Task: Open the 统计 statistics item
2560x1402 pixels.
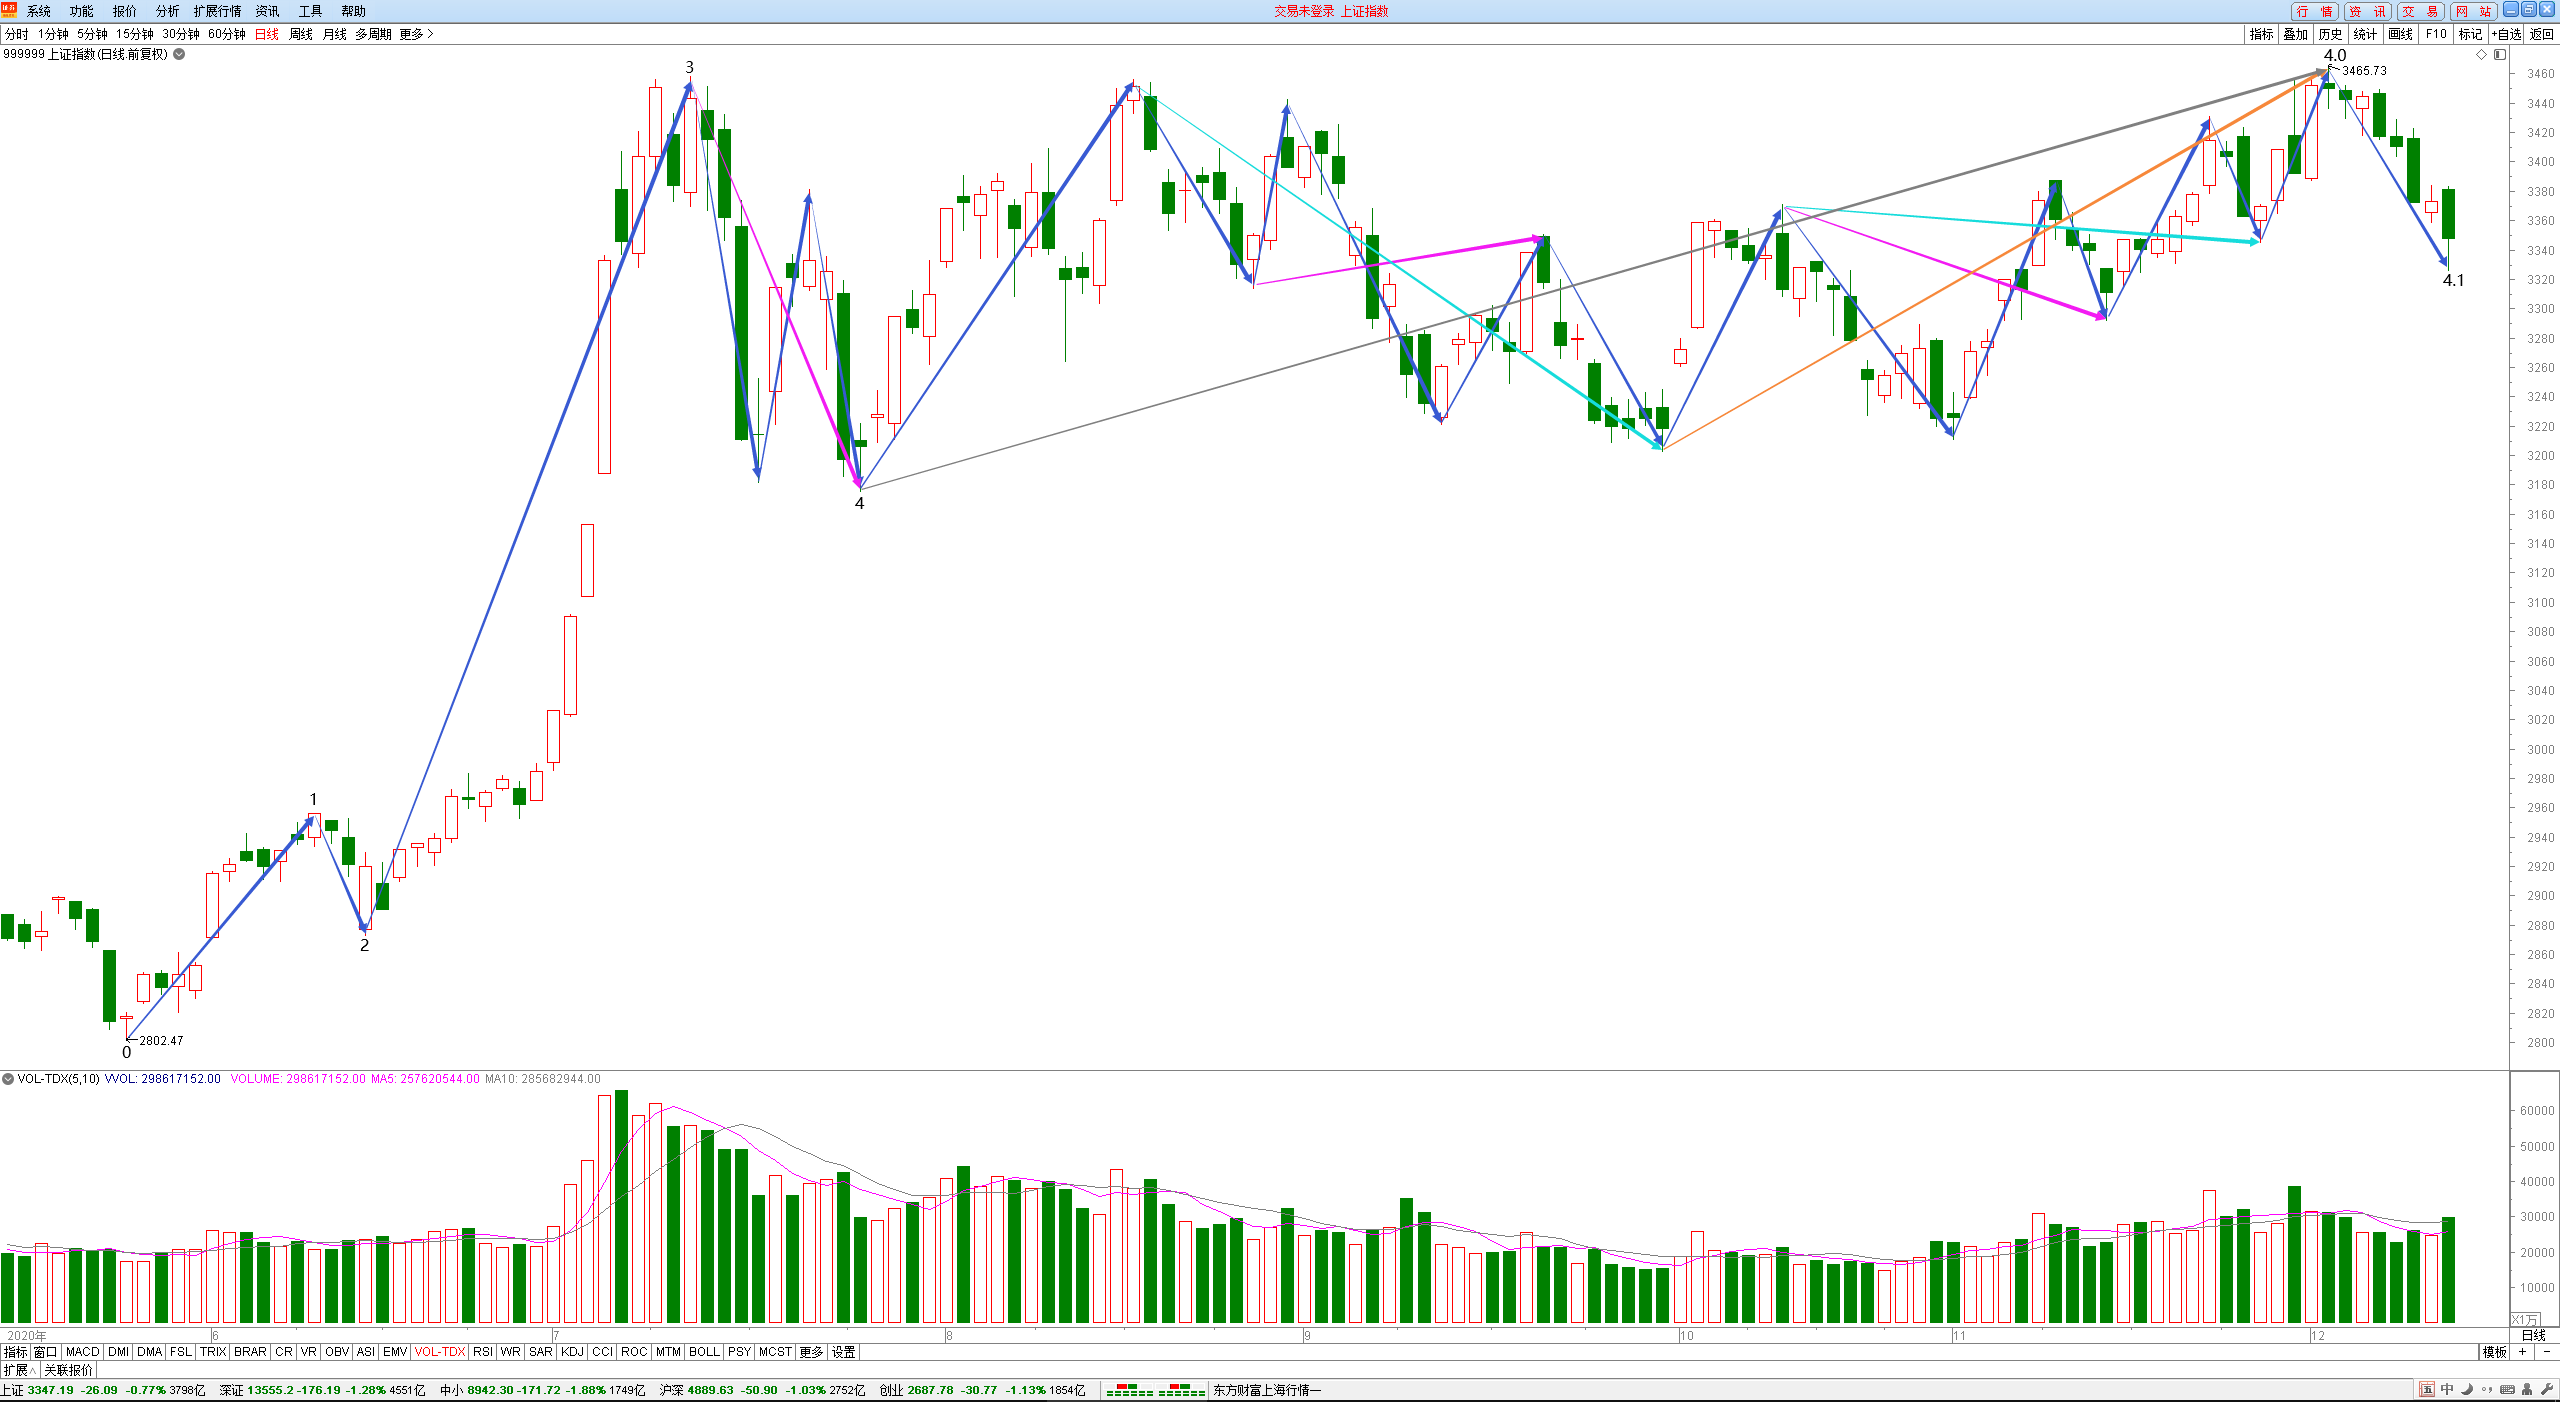Action: point(2365,34)
